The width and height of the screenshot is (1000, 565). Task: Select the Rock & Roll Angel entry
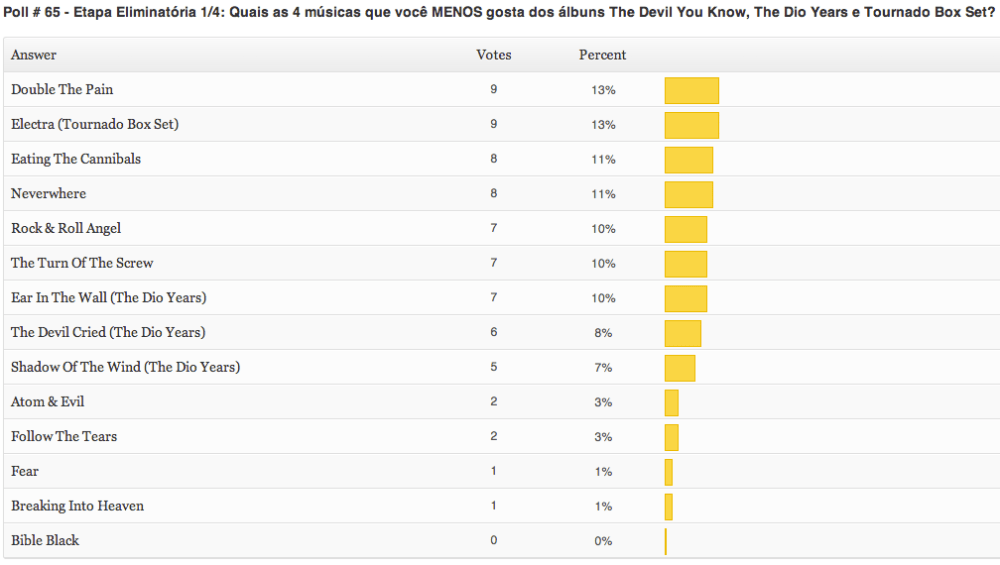[x=66, y=229]
